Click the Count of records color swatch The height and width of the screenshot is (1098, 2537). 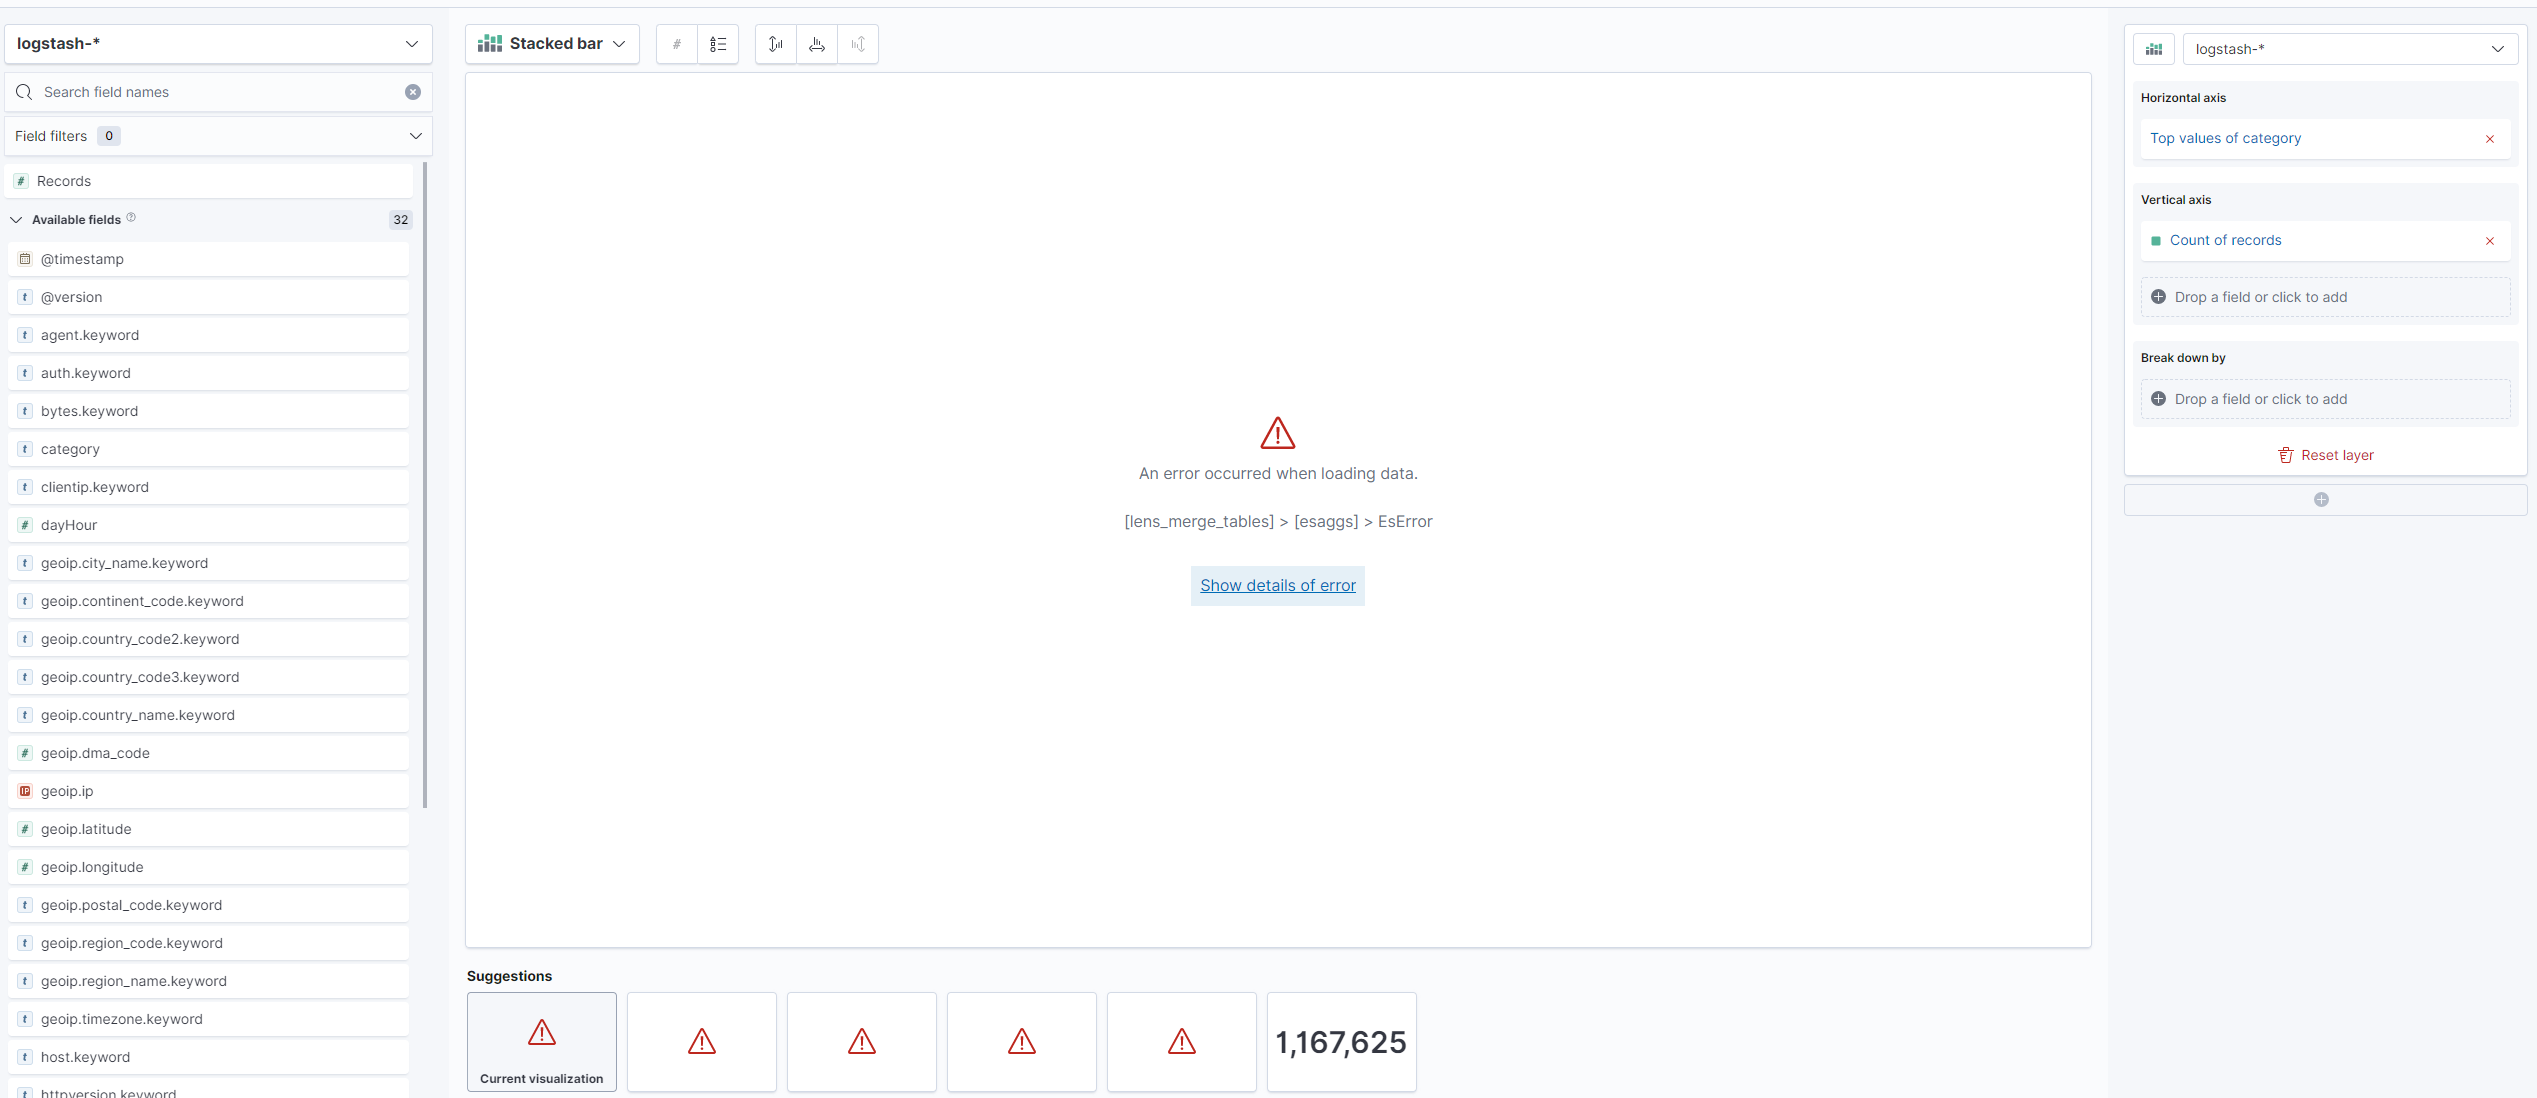pos(2156,241)
